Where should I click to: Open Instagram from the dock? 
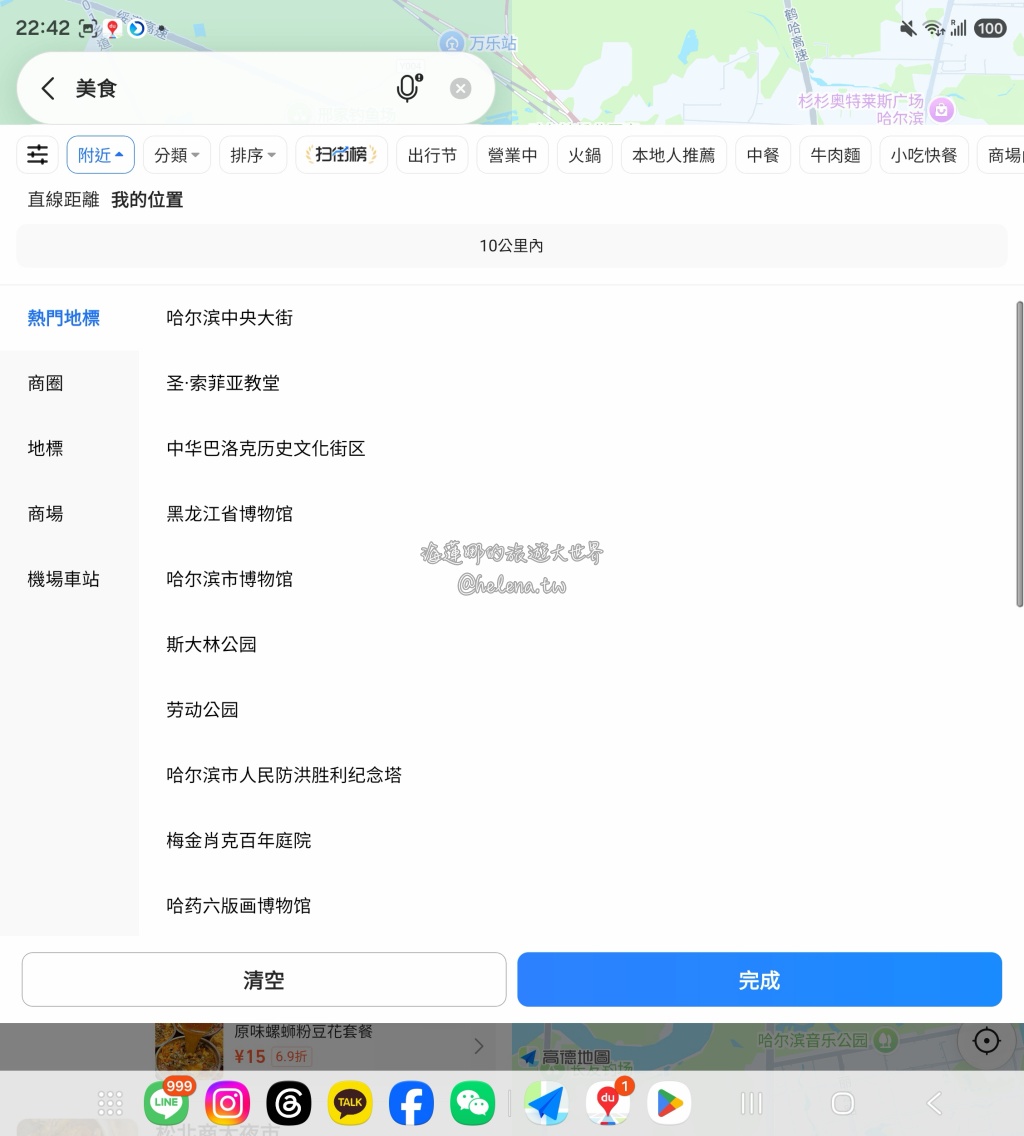click(228, 1103)
